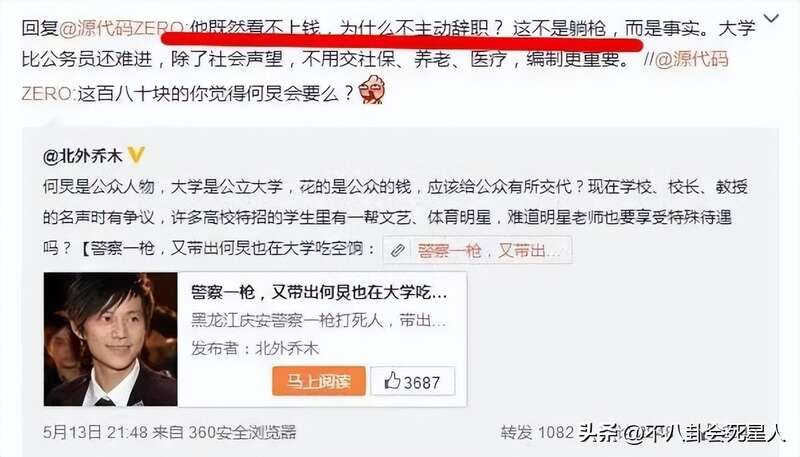Click the thumbs-up like icon

click(392, 380)
